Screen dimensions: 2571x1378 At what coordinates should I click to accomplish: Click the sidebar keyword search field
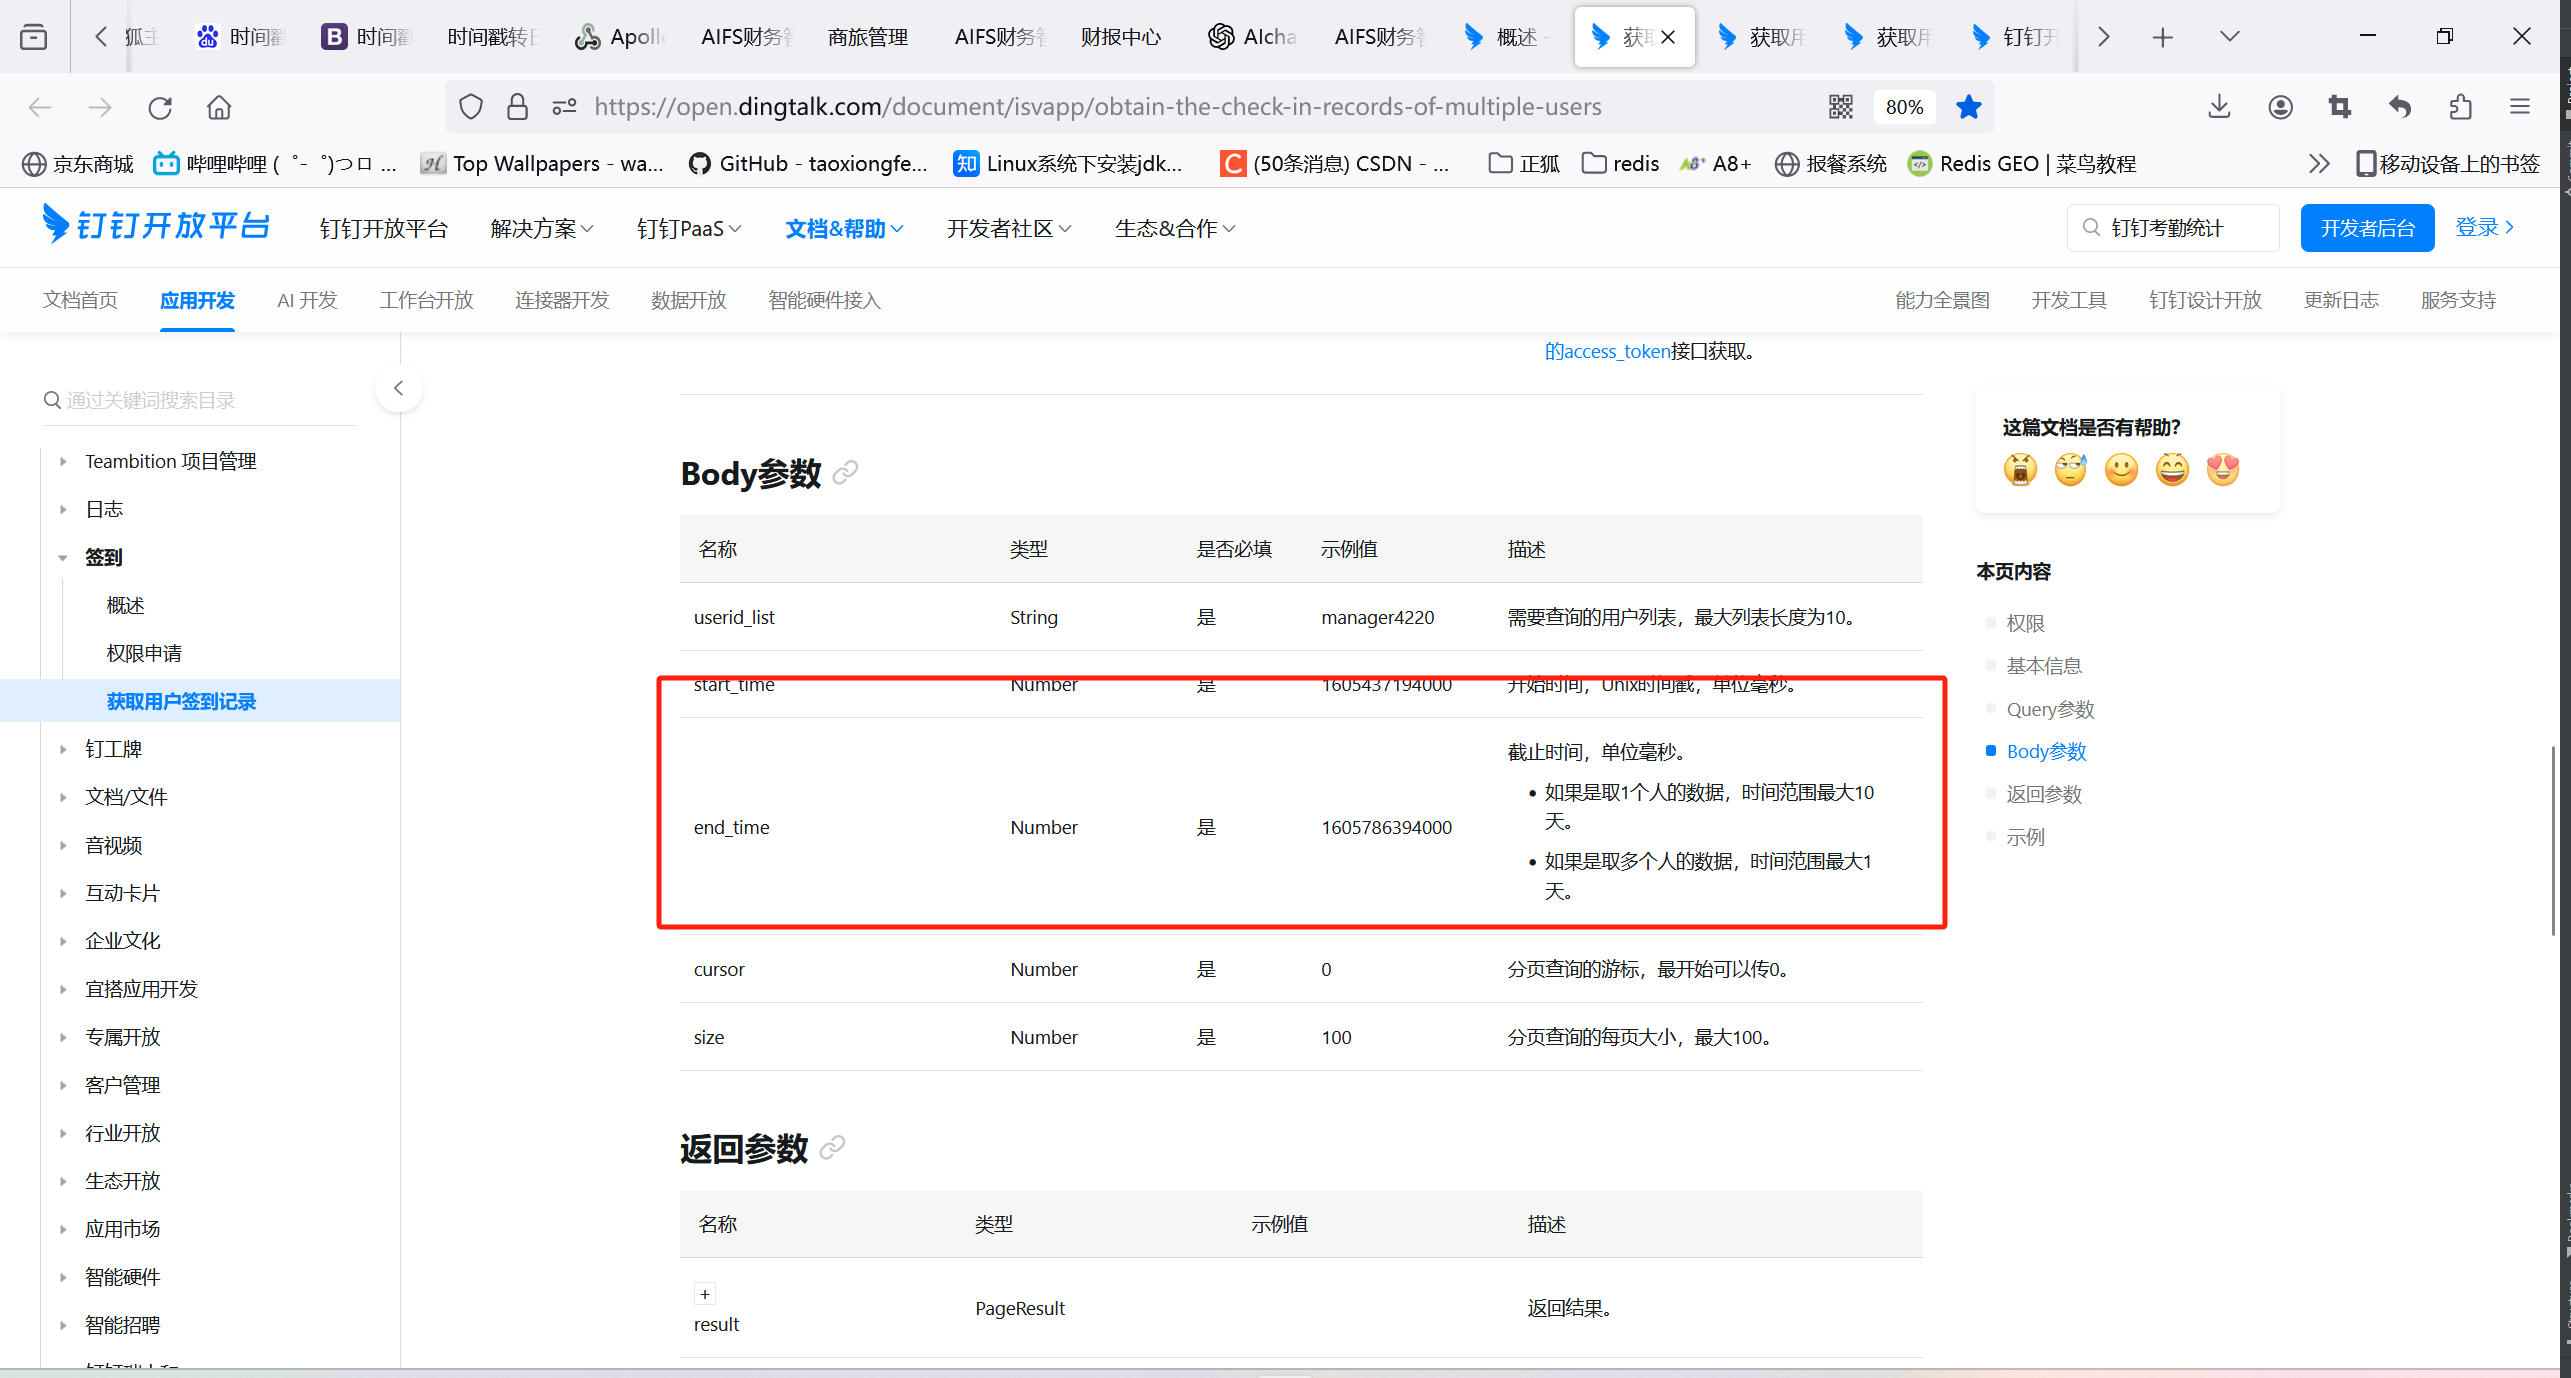pos(200,400)
